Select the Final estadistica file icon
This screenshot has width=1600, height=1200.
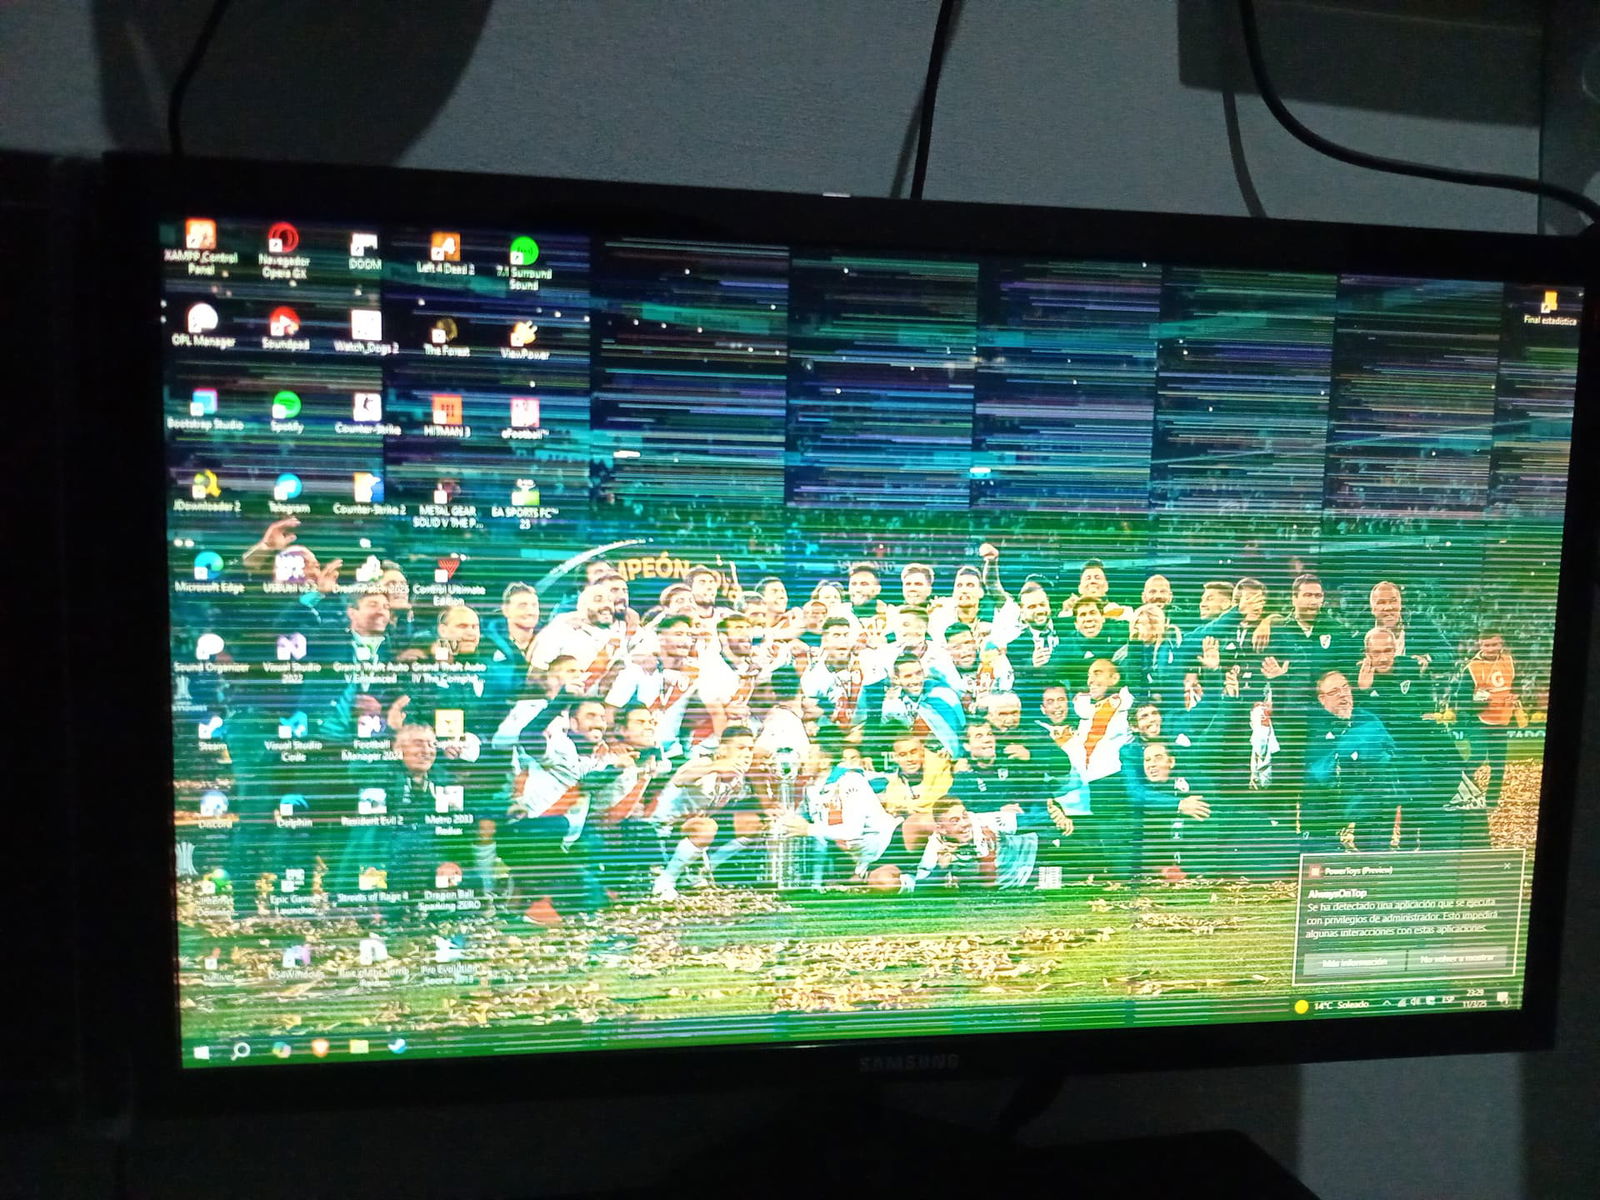pyautogui.click(x=1549, y=308)
